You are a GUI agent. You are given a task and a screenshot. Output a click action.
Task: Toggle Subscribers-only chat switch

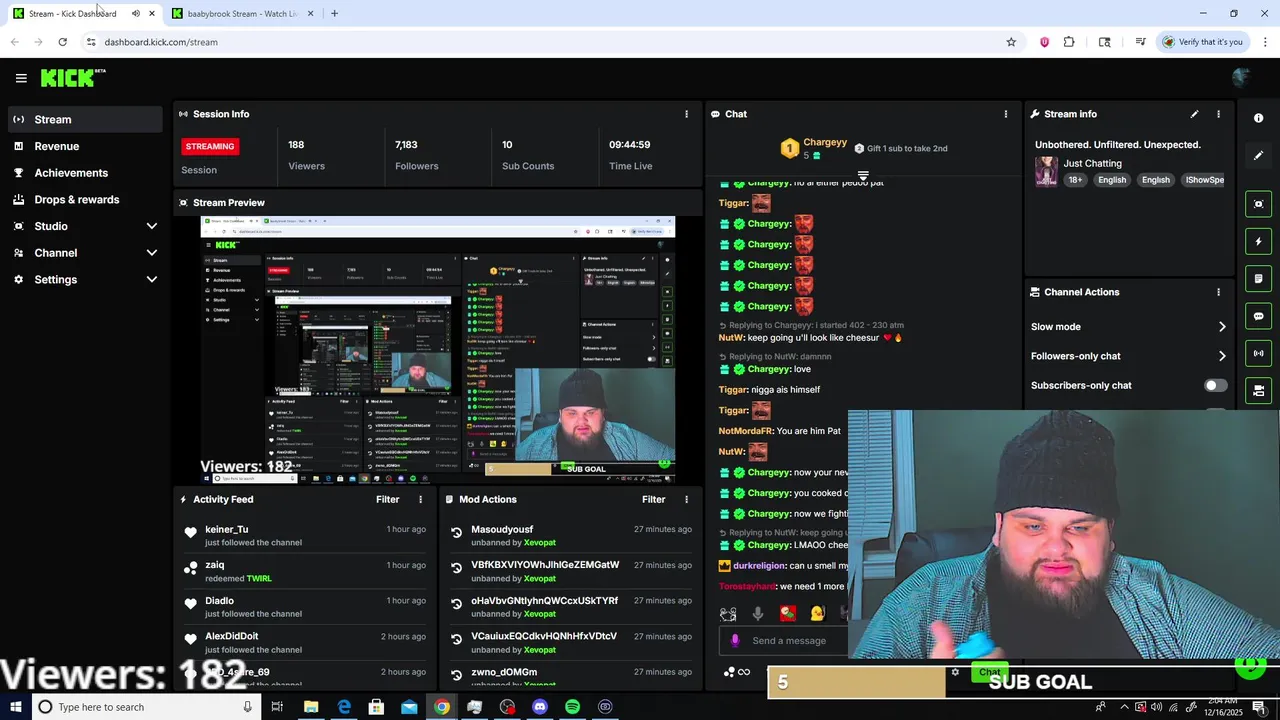[1215, 385]
